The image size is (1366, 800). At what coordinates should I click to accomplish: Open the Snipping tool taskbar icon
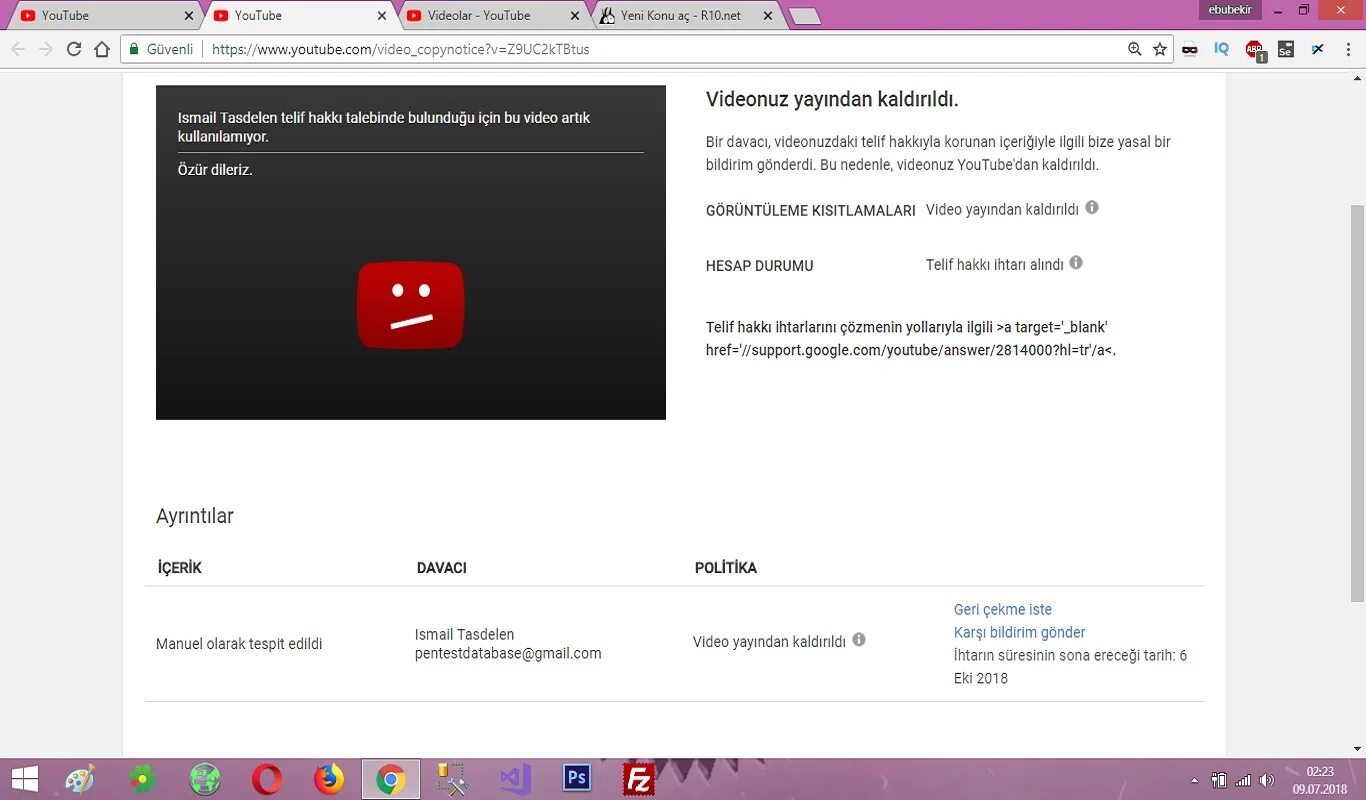tap(453, 779)
